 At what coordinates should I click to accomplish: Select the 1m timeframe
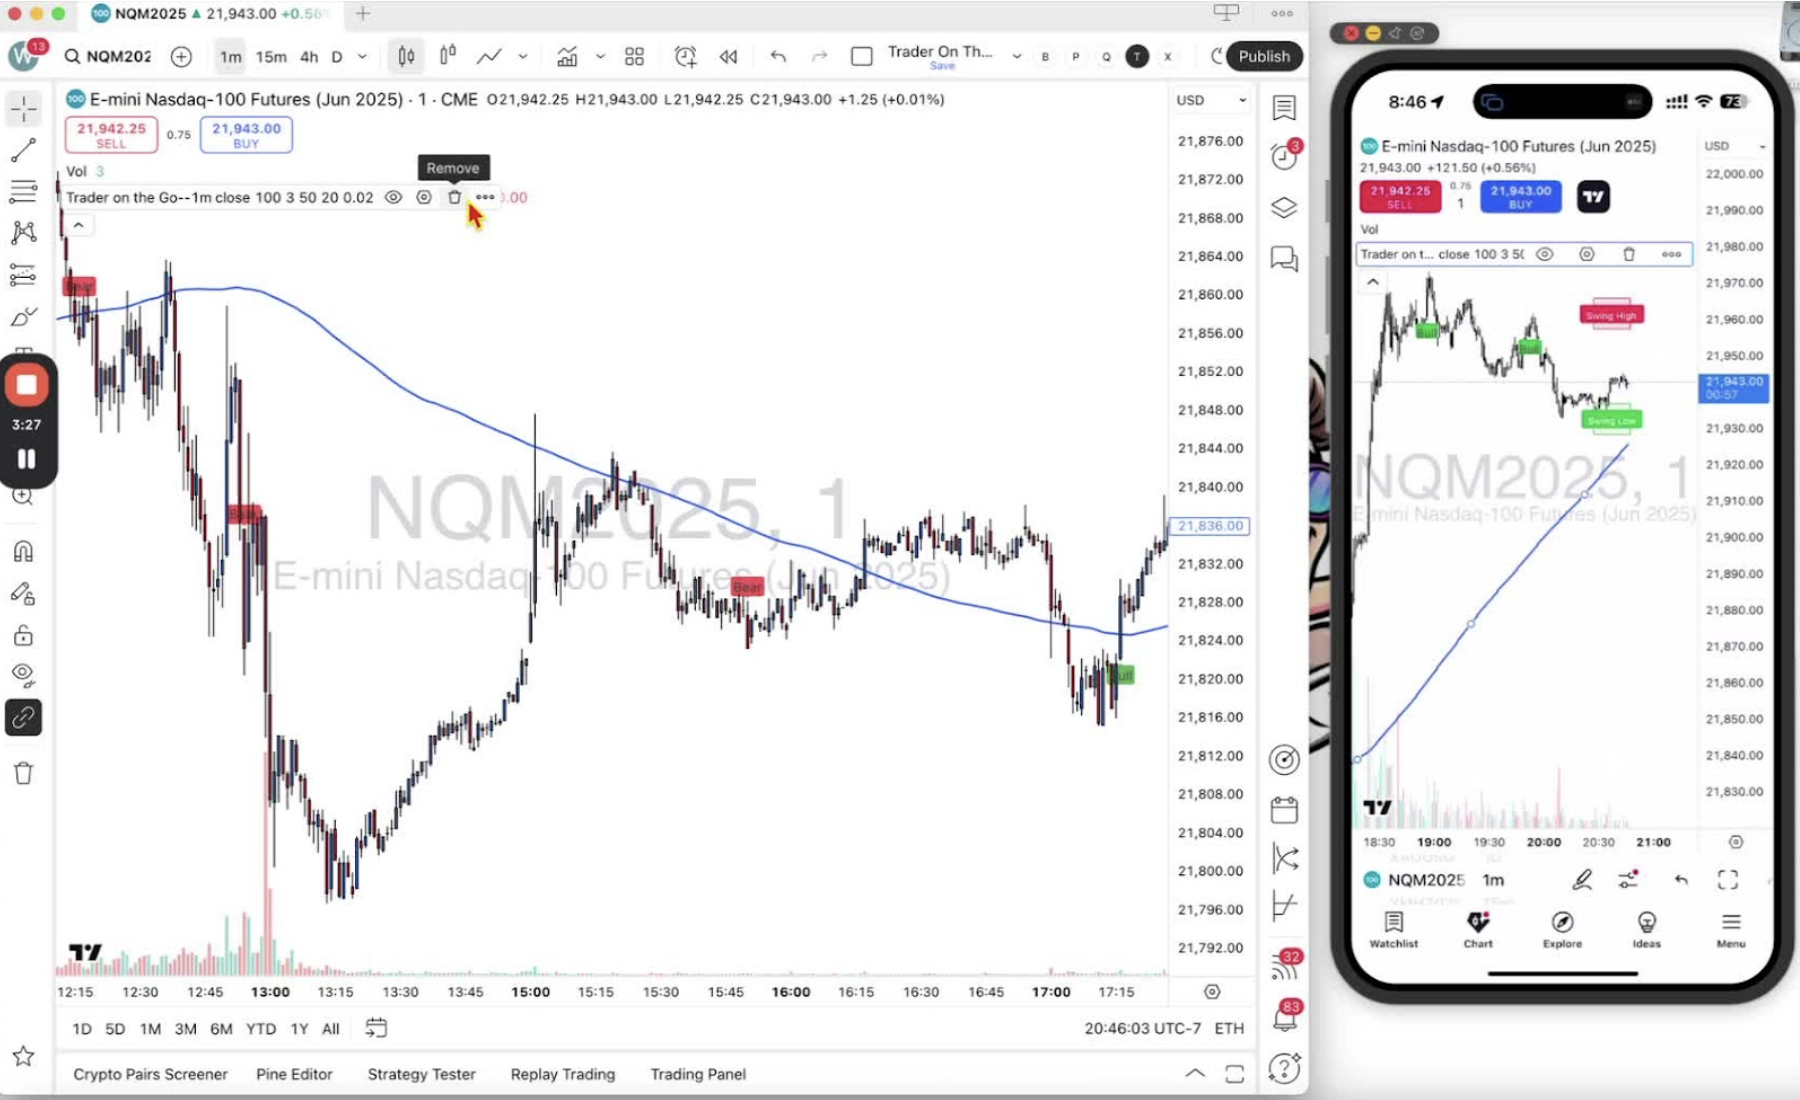[x=230, y=56]
